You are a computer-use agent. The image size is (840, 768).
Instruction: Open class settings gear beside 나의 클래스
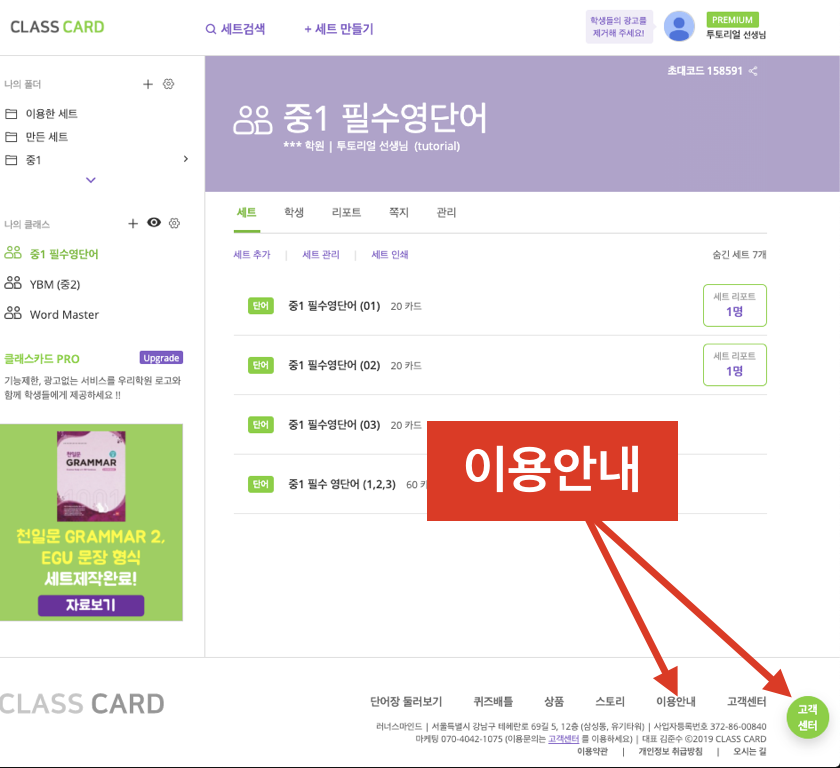174,223
